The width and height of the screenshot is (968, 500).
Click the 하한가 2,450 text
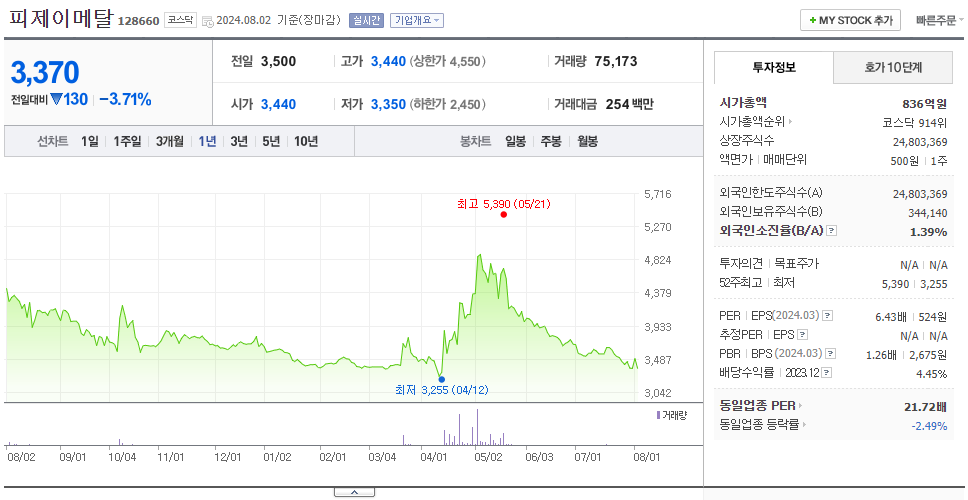[x=448, y=105]
